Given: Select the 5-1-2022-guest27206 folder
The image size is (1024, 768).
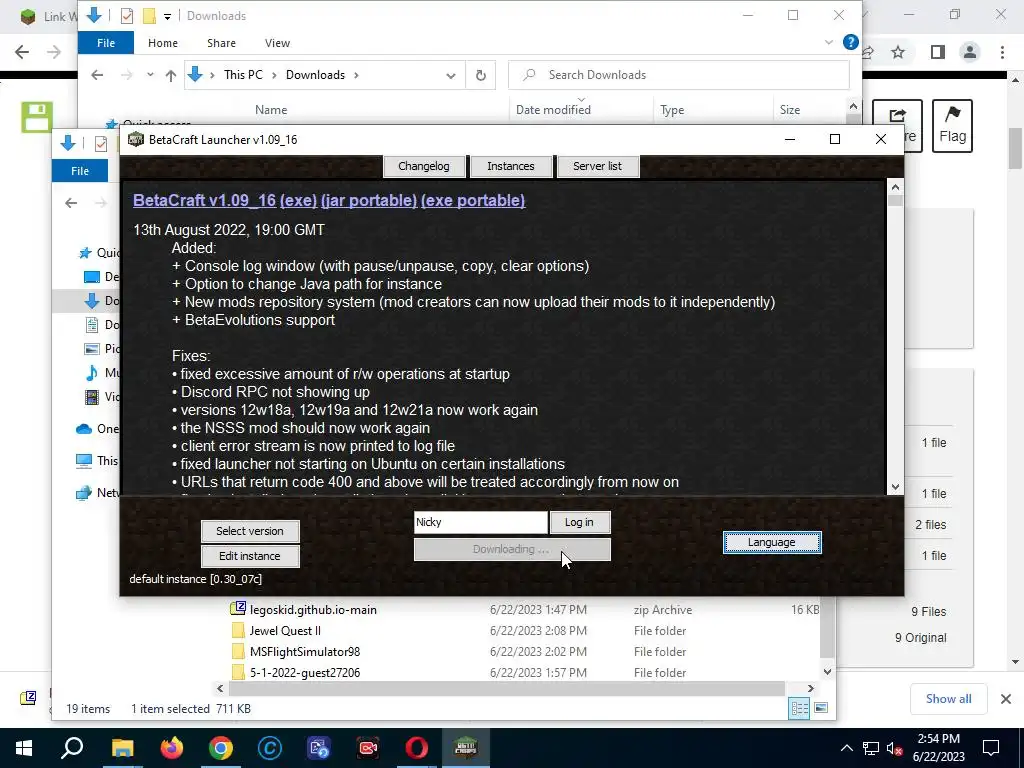Looking at the screenshot, I should [x=304, y=673].
